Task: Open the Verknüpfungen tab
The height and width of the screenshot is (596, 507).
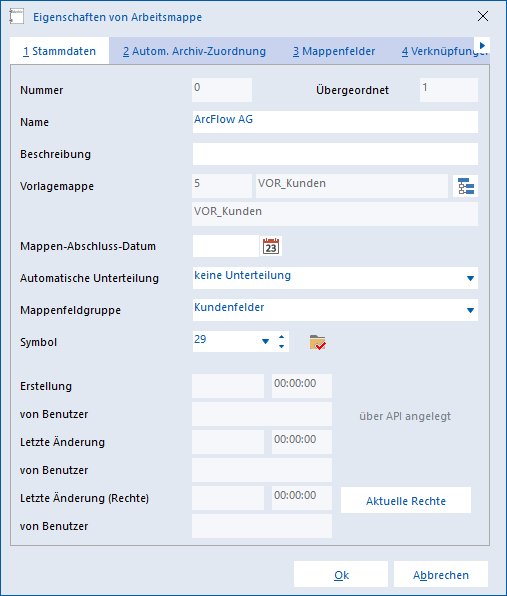Action: pos(444,51)
